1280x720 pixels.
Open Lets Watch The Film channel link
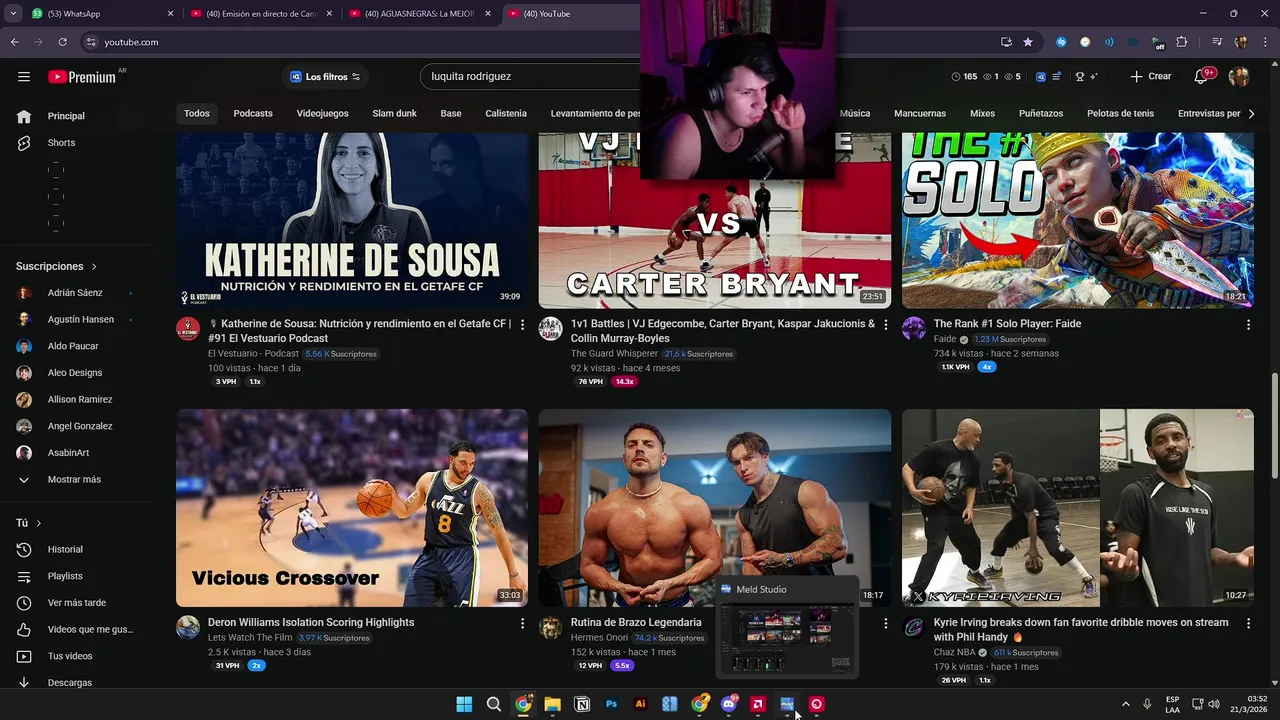pyautogui.click(x=250, y=638)
